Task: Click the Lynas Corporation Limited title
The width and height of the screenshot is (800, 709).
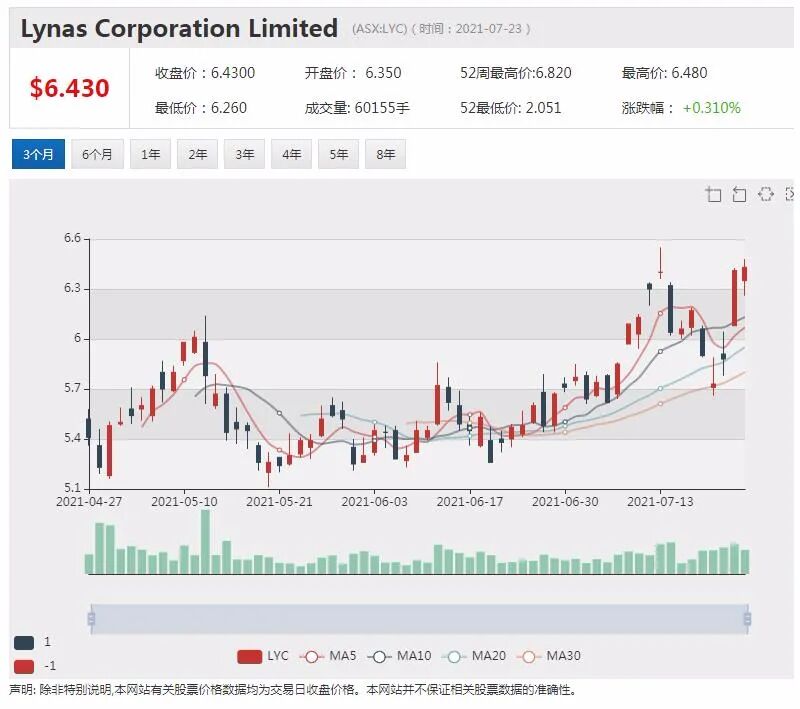Action: pyautogui.click(x=179, y=28)
